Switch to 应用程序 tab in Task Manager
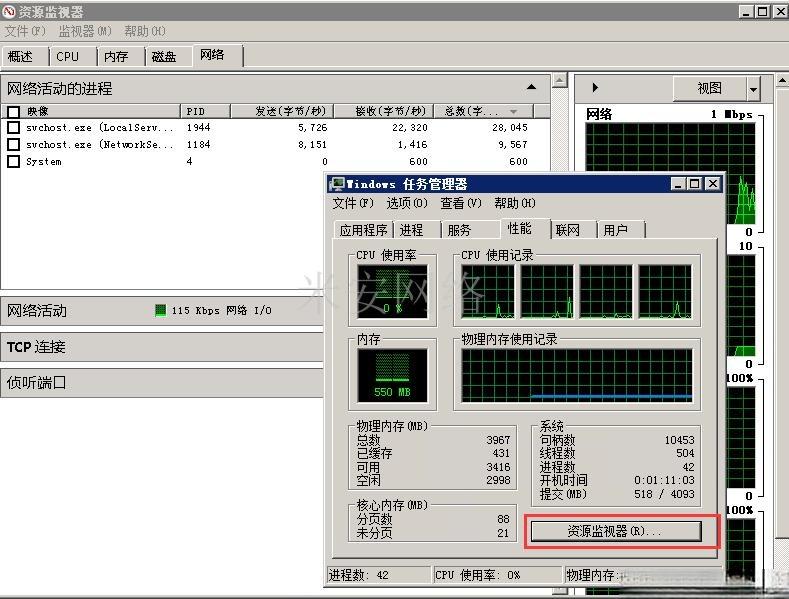Screen dimensions: 789x599 (363, 230)
